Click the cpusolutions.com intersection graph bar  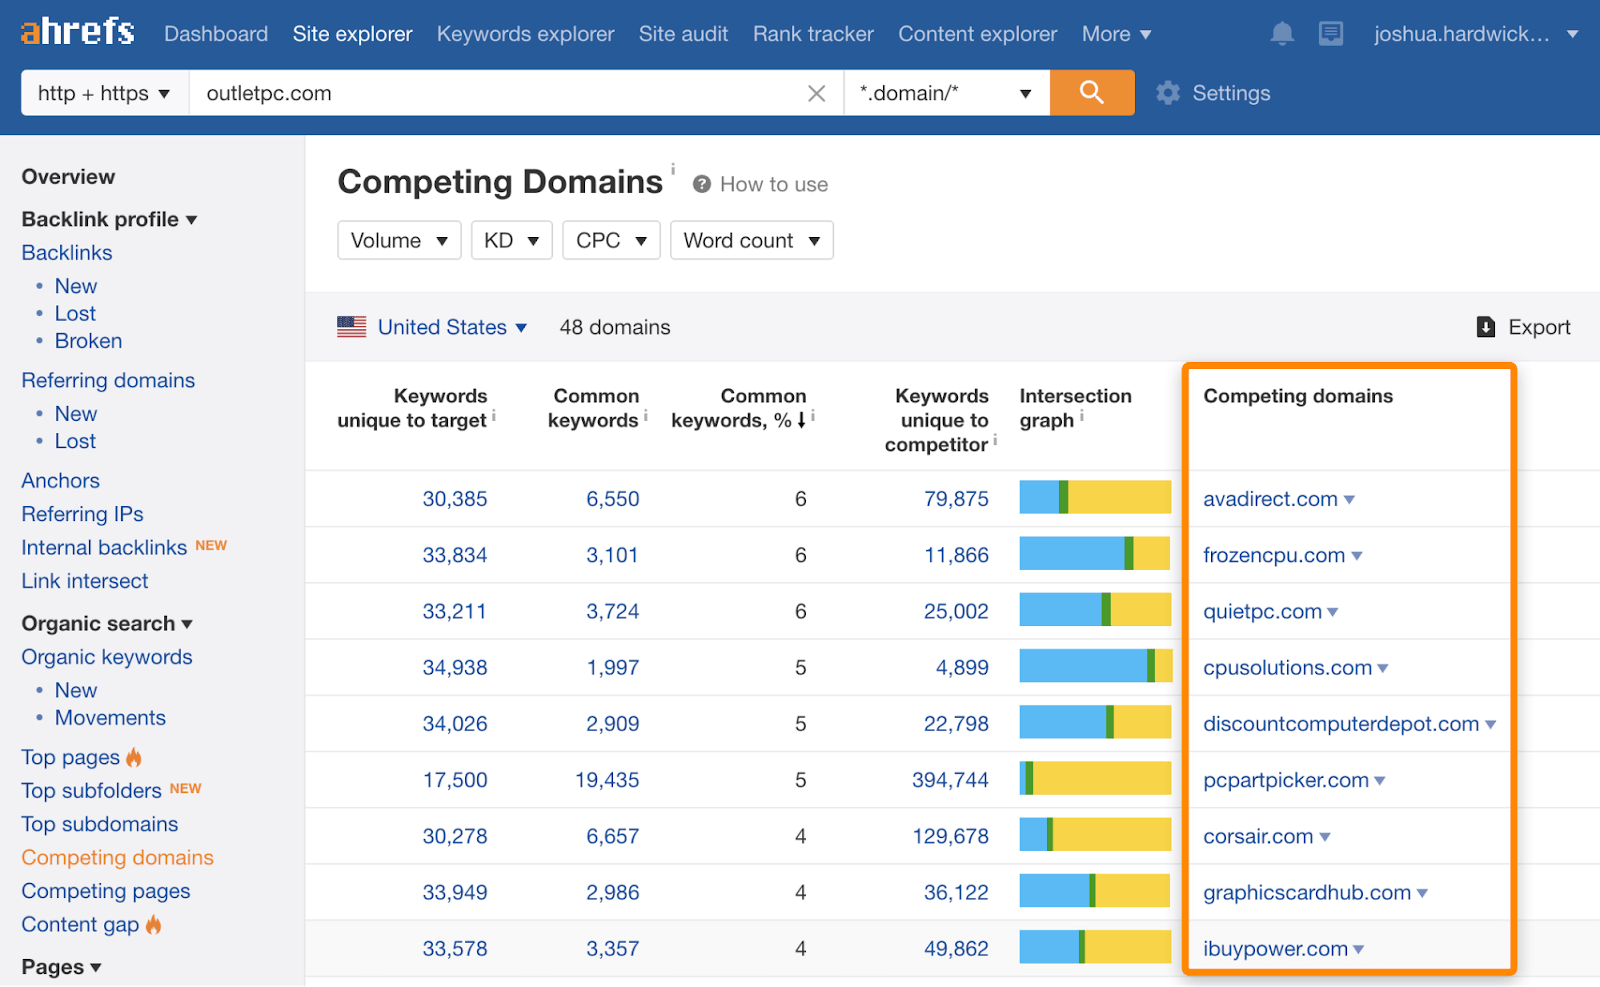click(1095, 666)
